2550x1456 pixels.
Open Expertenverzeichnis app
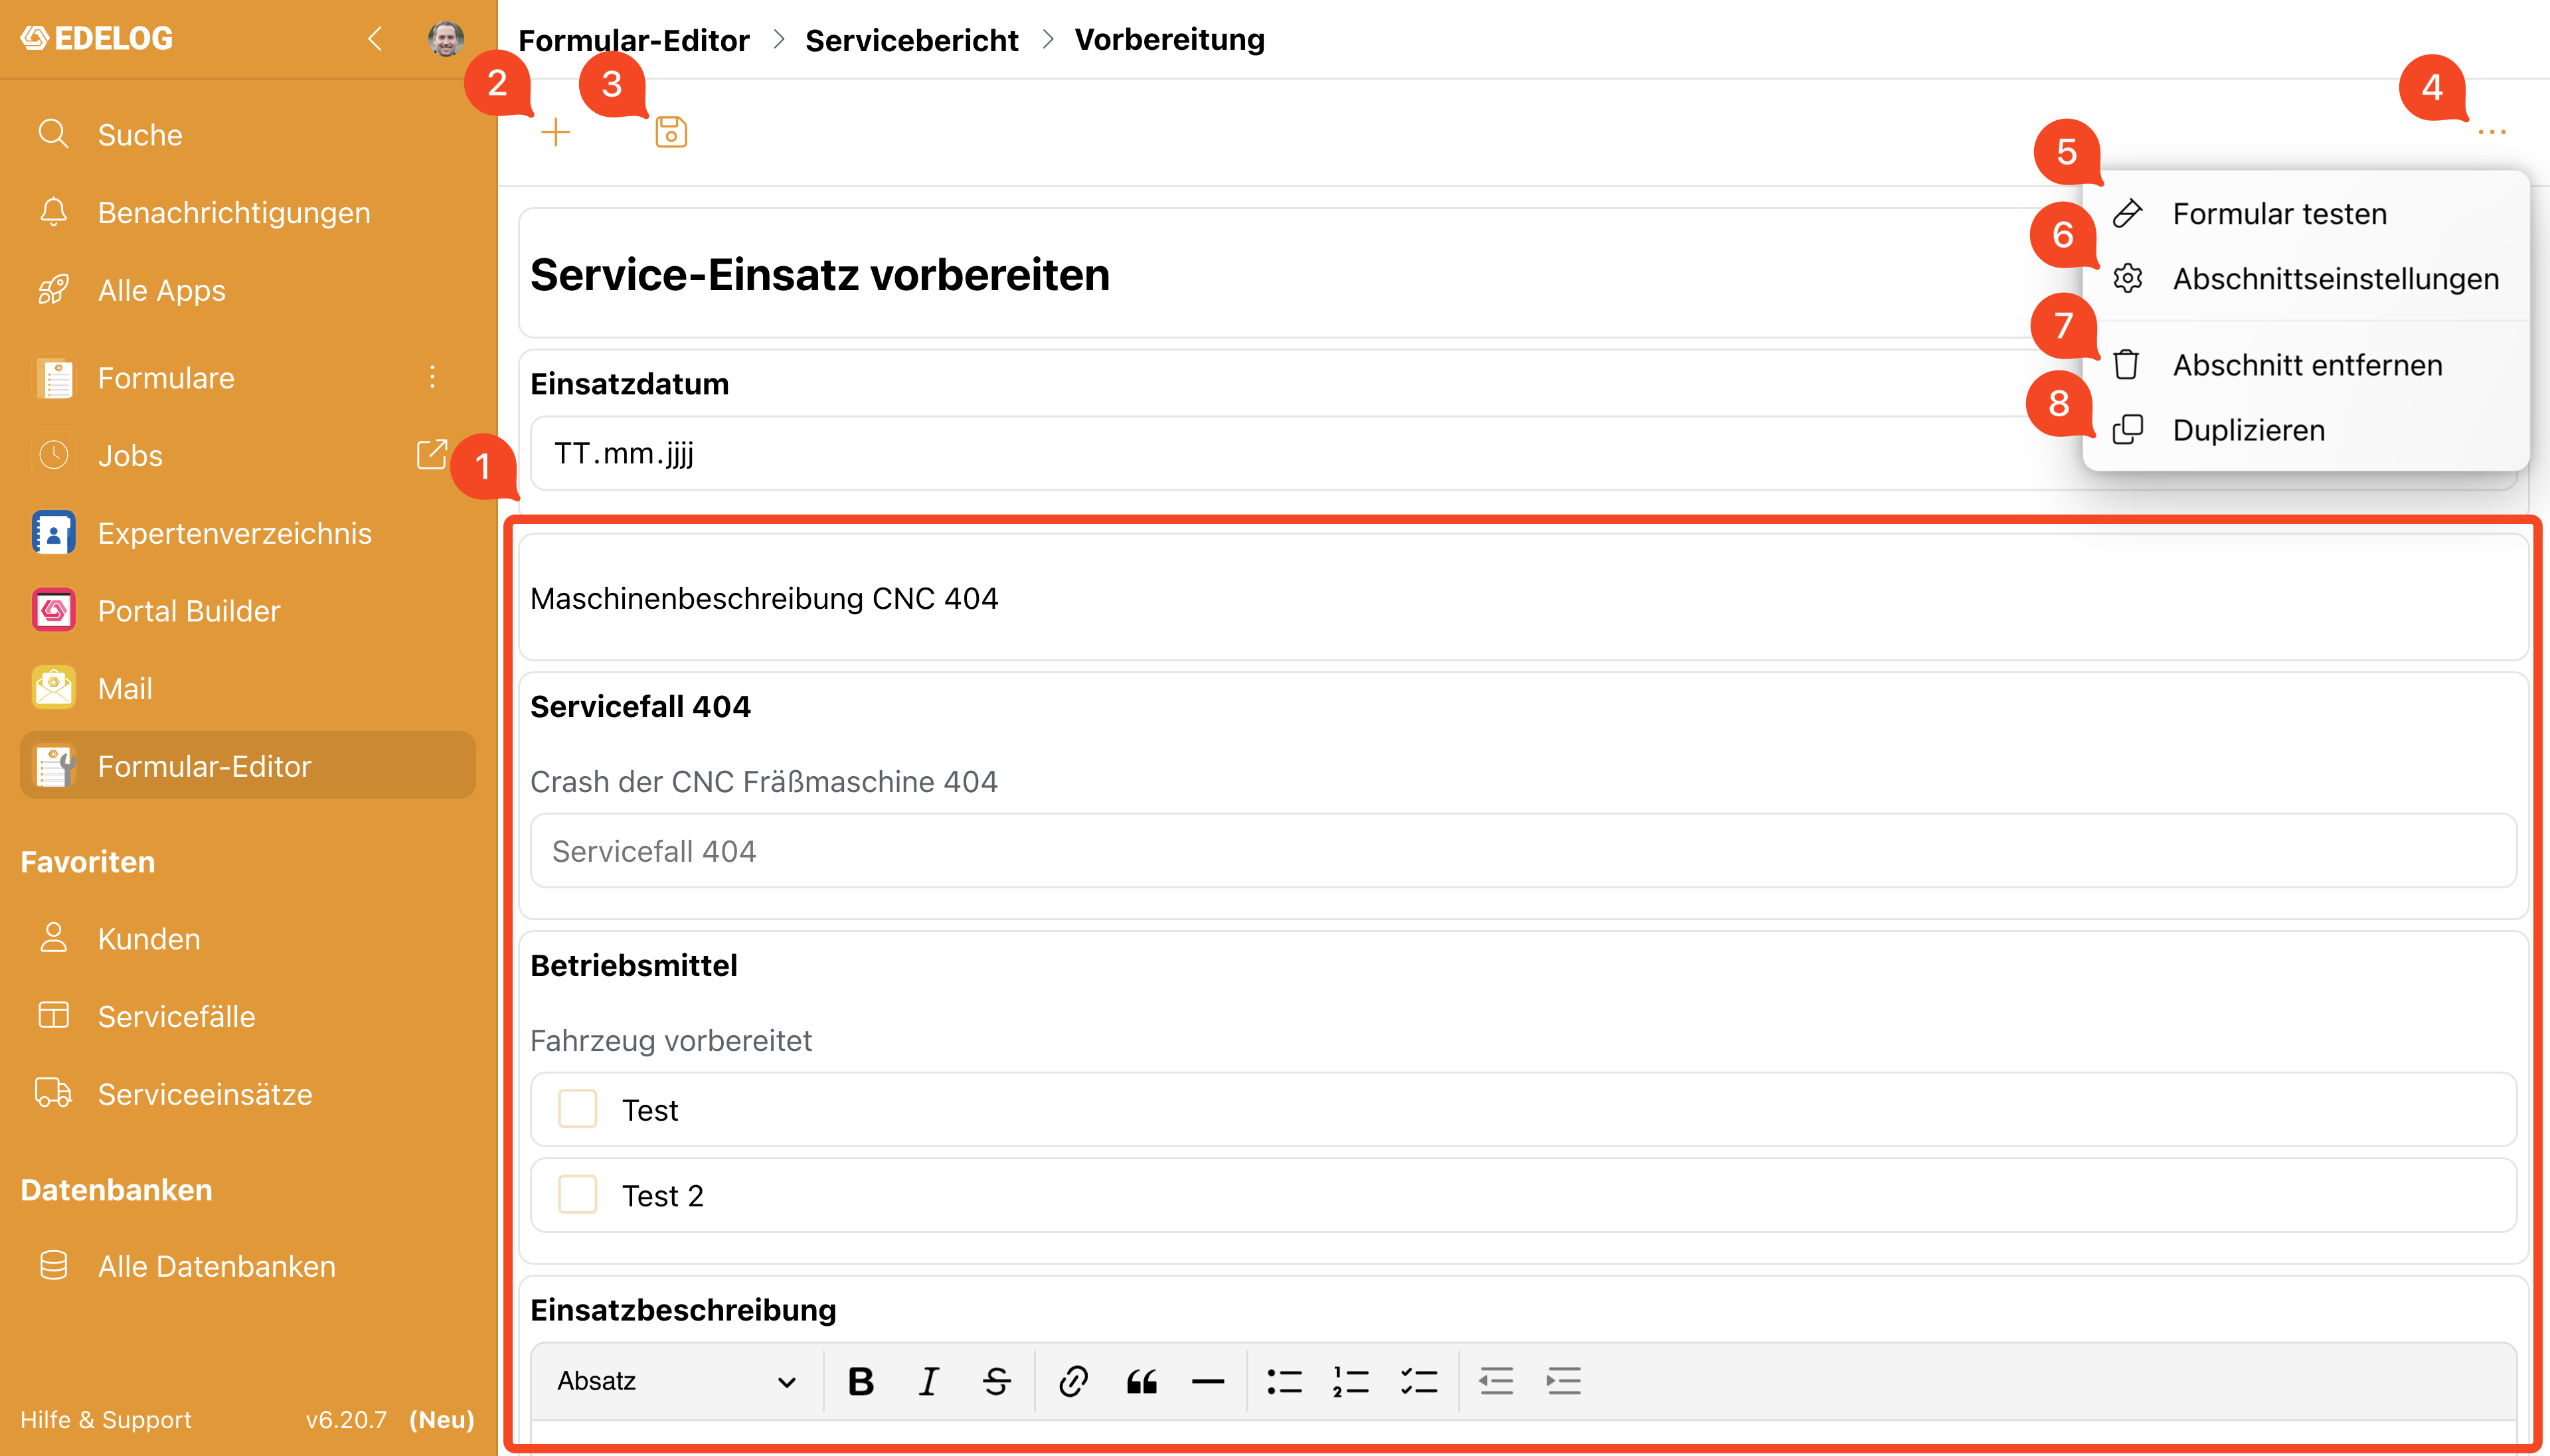[248, 533]
